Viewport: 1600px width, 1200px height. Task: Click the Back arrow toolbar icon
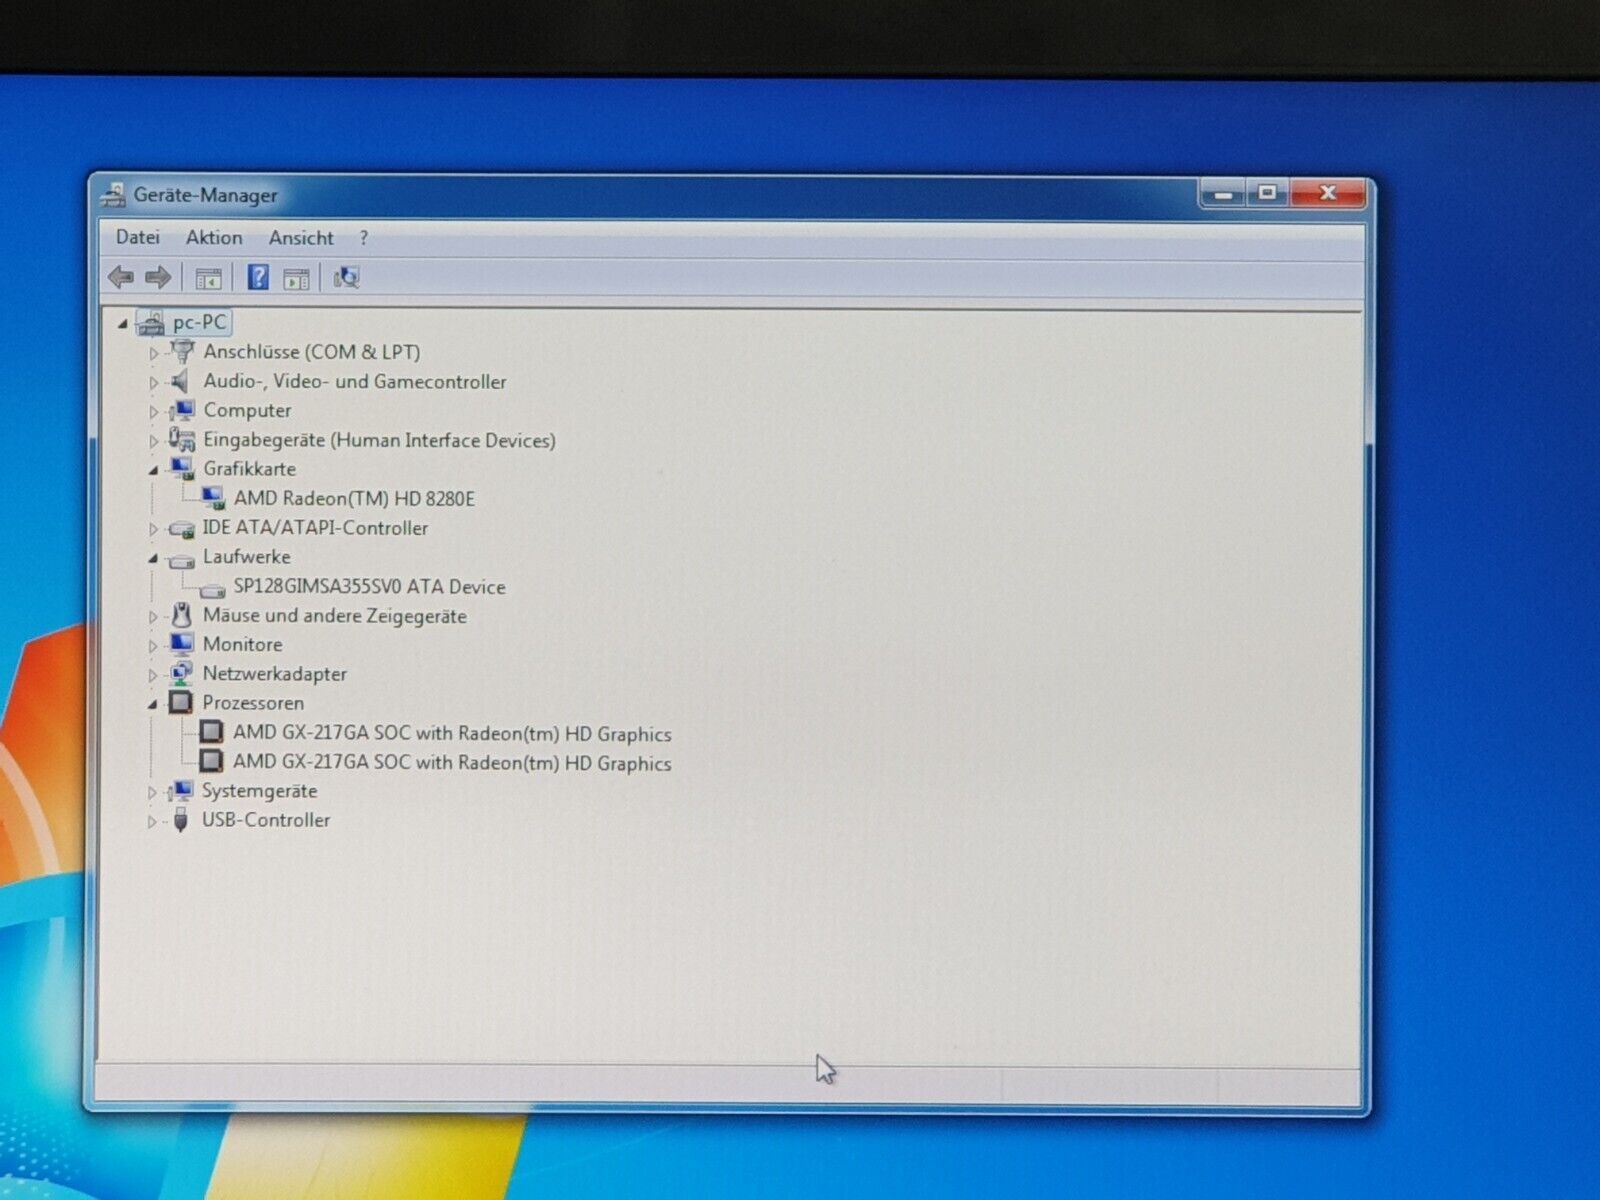click(x=121, y=277)
